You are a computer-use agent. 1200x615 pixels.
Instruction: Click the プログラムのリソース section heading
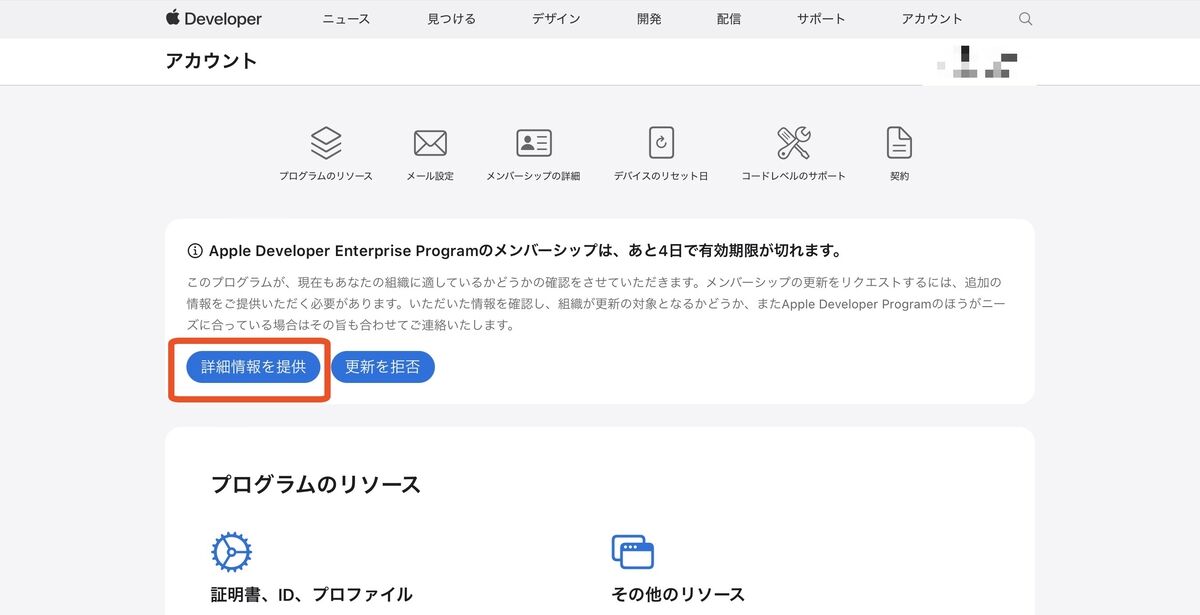316,485
